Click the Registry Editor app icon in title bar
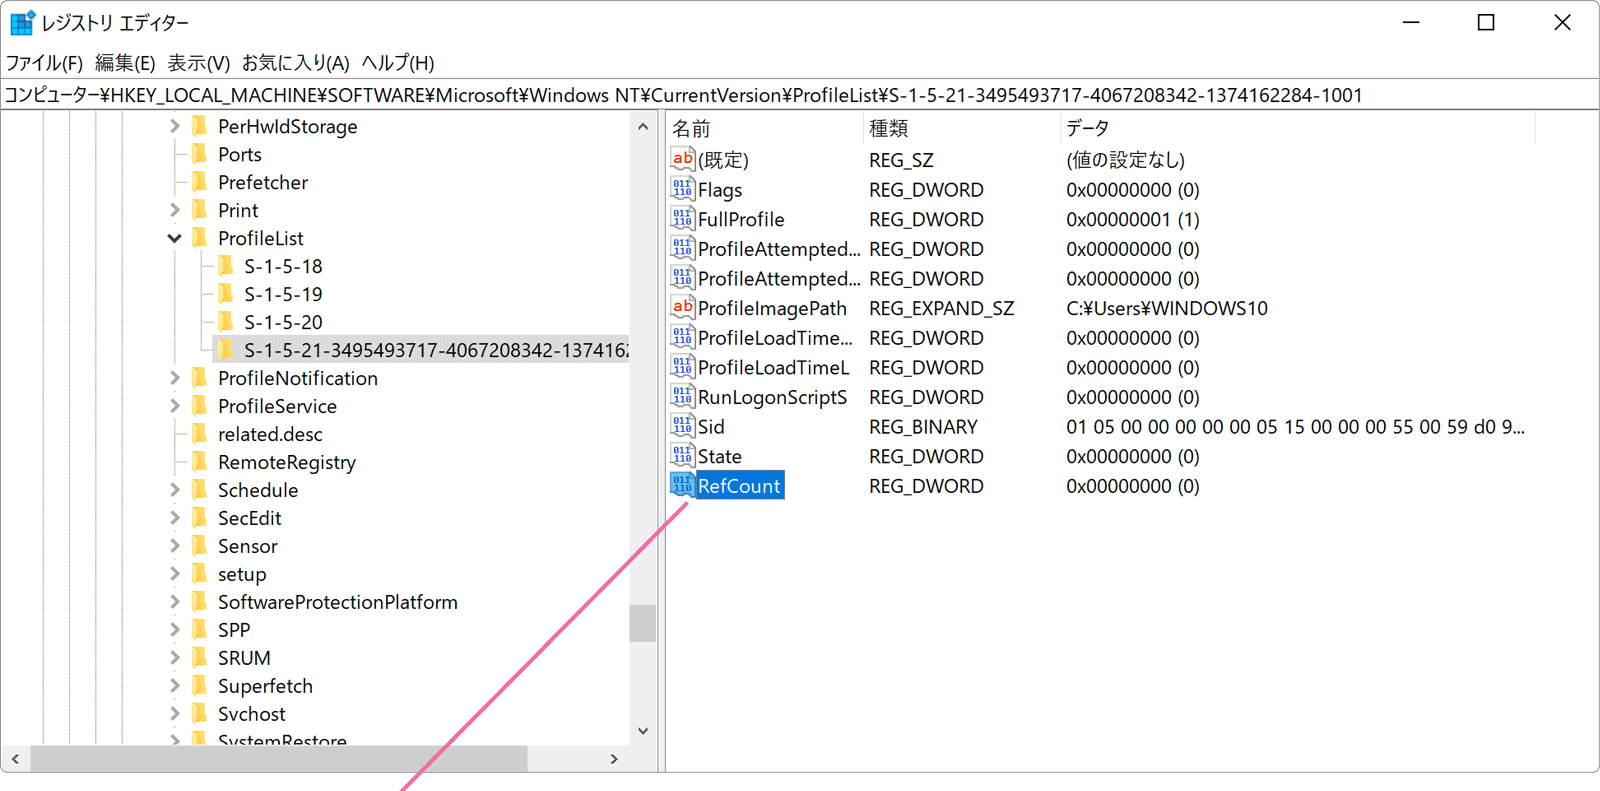This screenshot has height=791, width=1600. [x=22, y=22]
